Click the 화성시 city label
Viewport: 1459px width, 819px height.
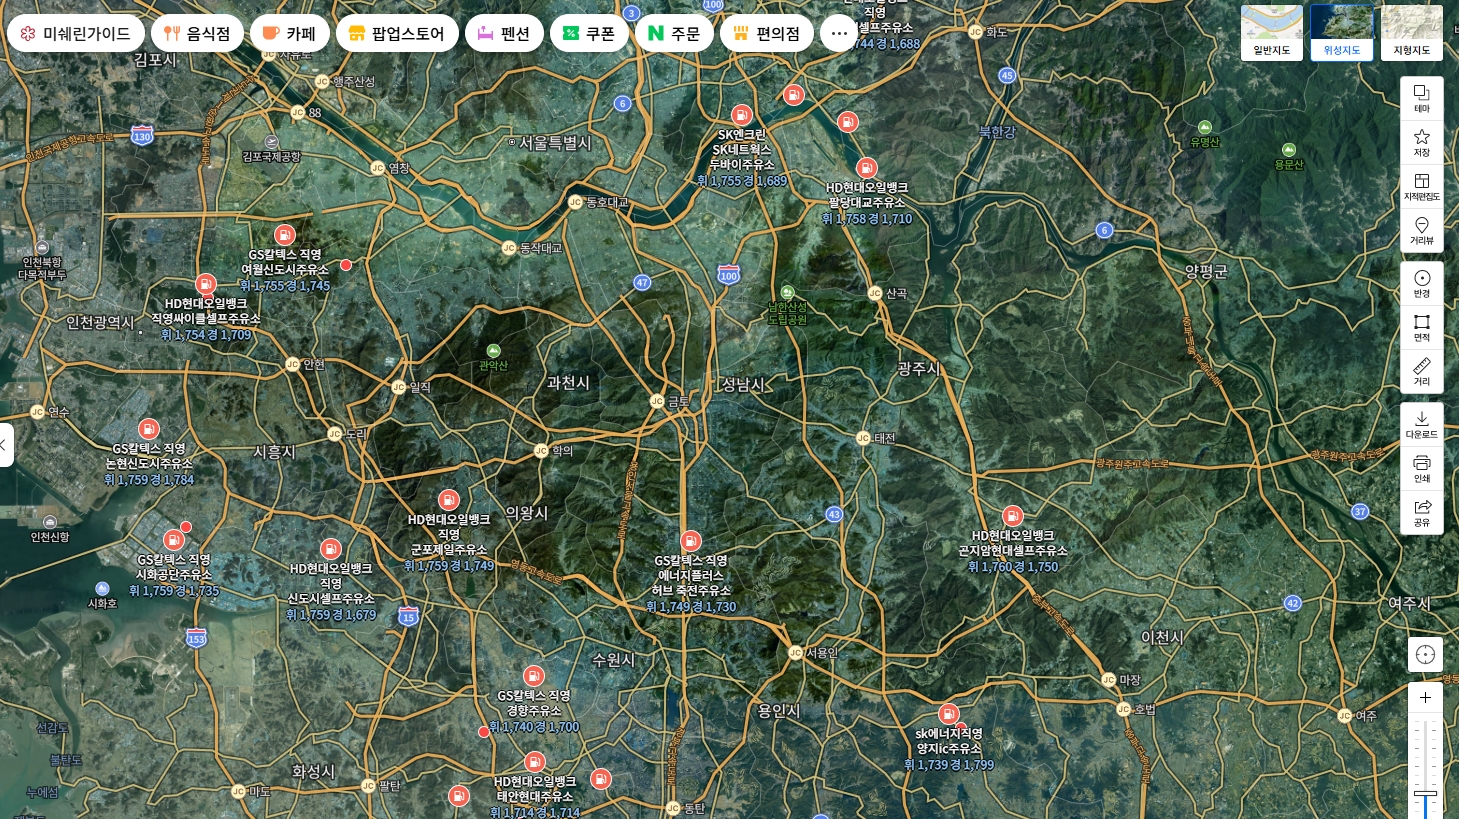coord(313,772)
